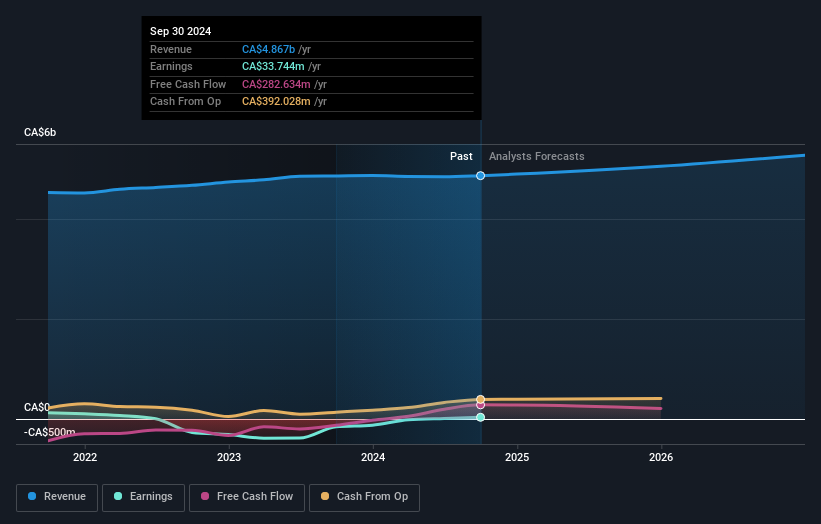This screenshot has width=821, height=524.
Task: Click the CA$33.744m earnings value
Action: pos(273,66)
